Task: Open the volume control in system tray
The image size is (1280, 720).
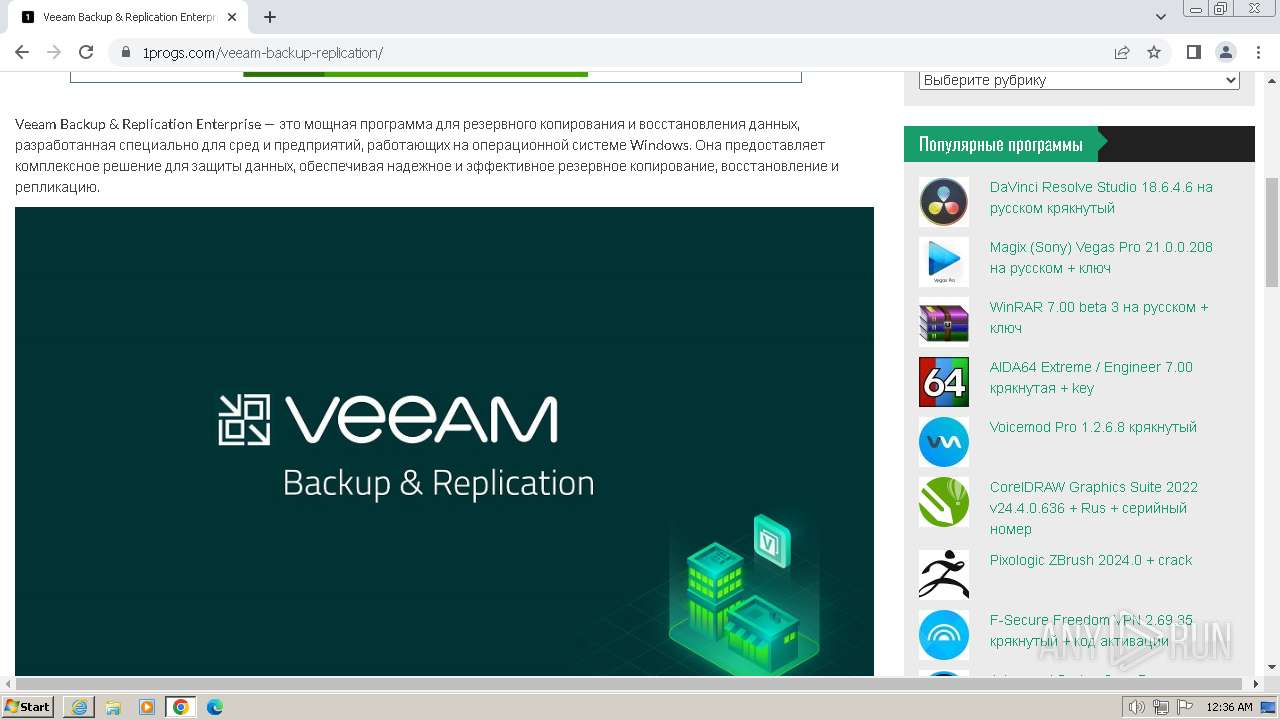Action: tap(1137, 707)
